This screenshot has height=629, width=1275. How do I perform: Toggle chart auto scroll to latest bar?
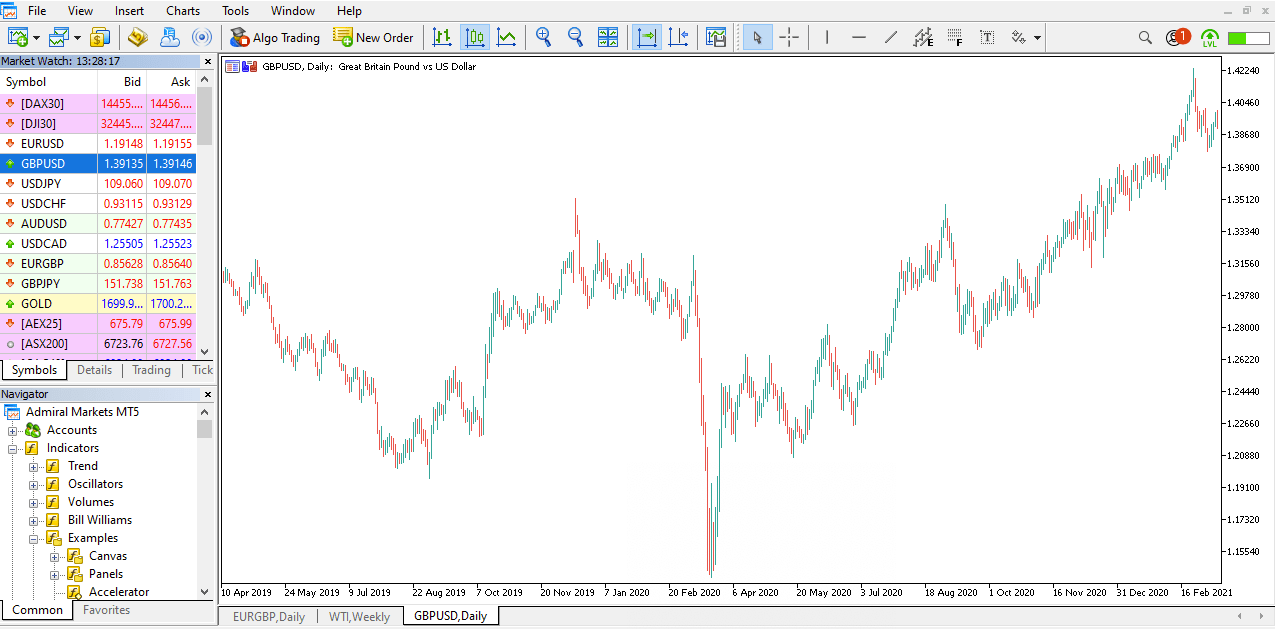click(x=646, y=38)
